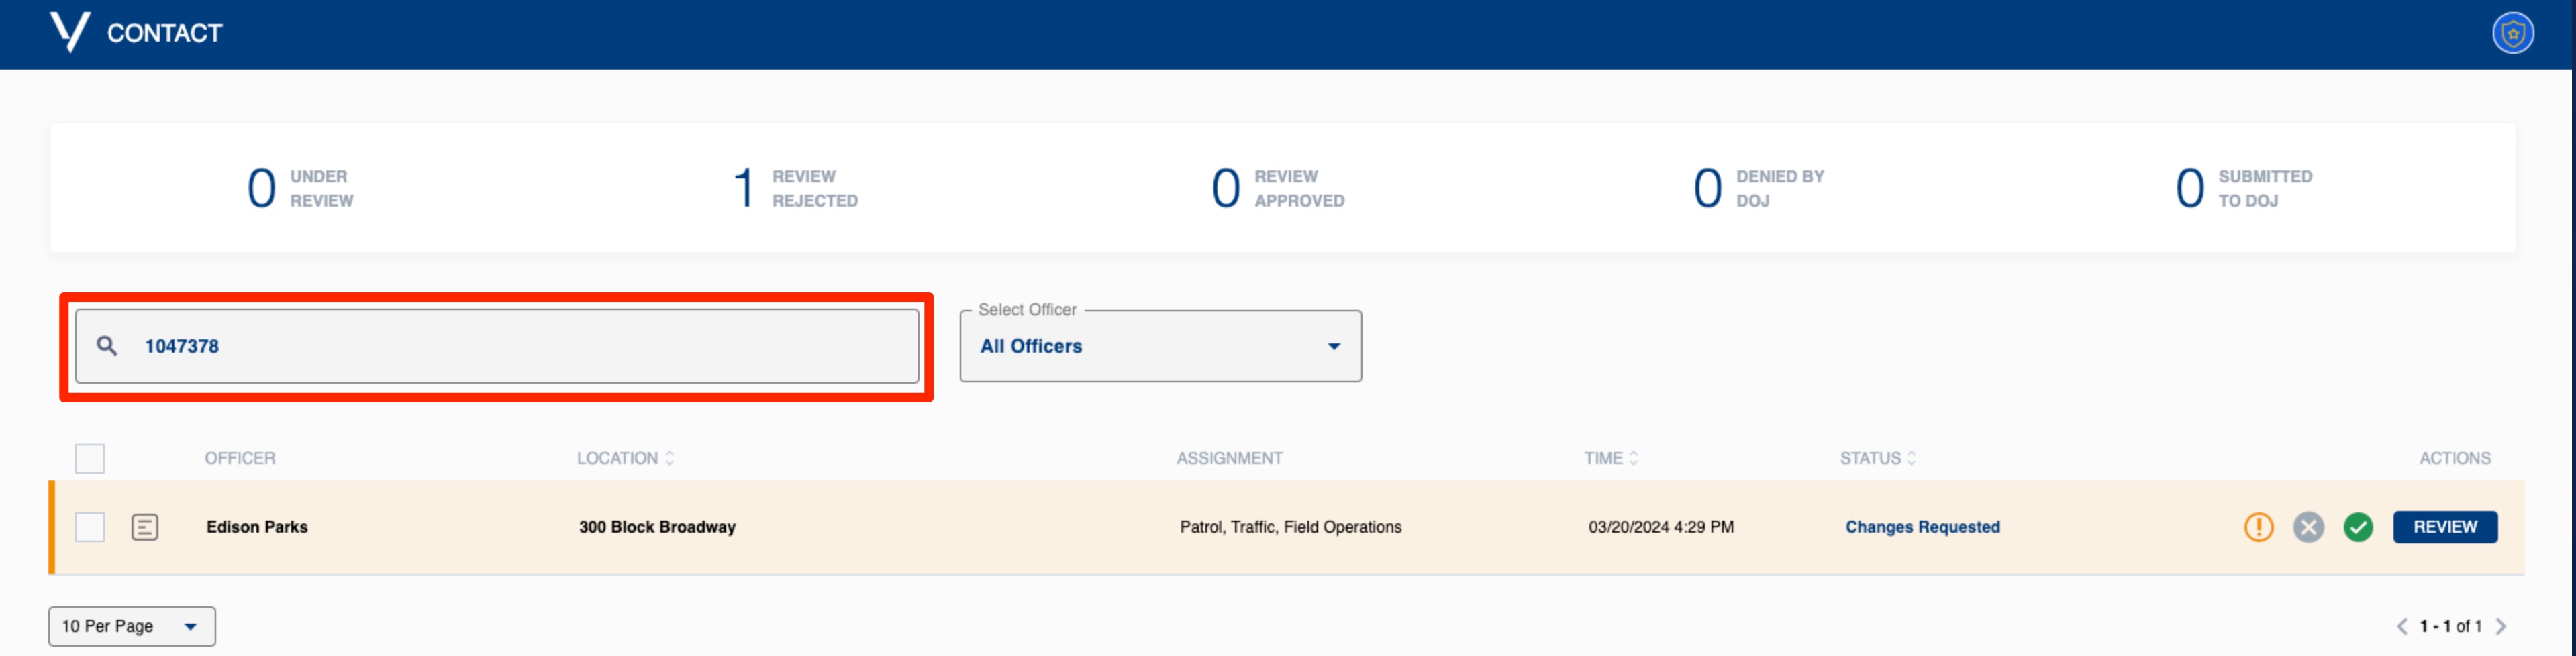Open the All Officers dropdown
Image resolution: width=2576 pixels, height=656 pixels.
[x=1159, y=346]
